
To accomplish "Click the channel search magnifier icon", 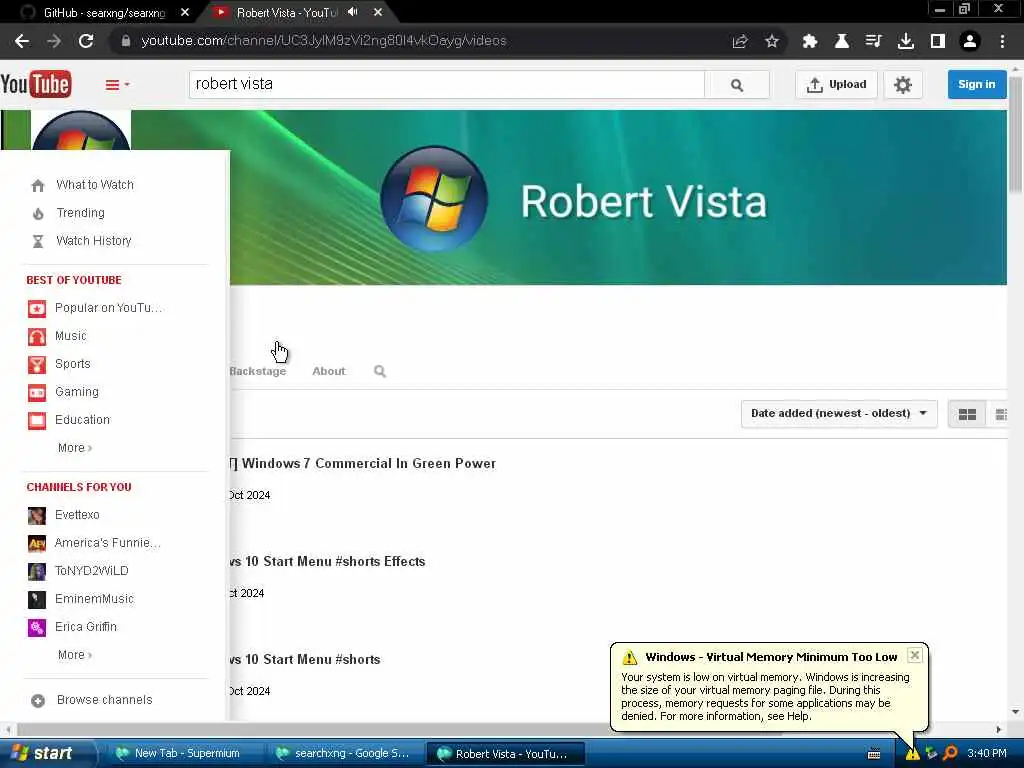I will coord(379,372).
